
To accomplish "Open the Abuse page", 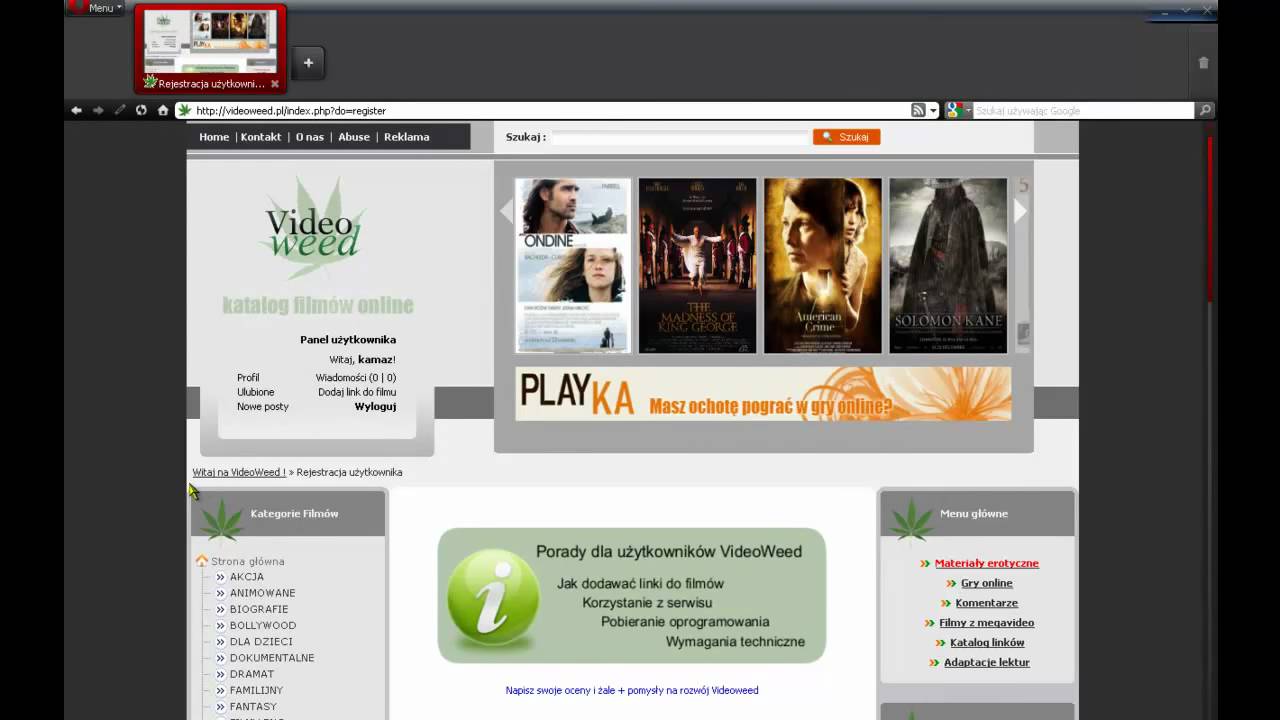I will (x=354, y=137).
